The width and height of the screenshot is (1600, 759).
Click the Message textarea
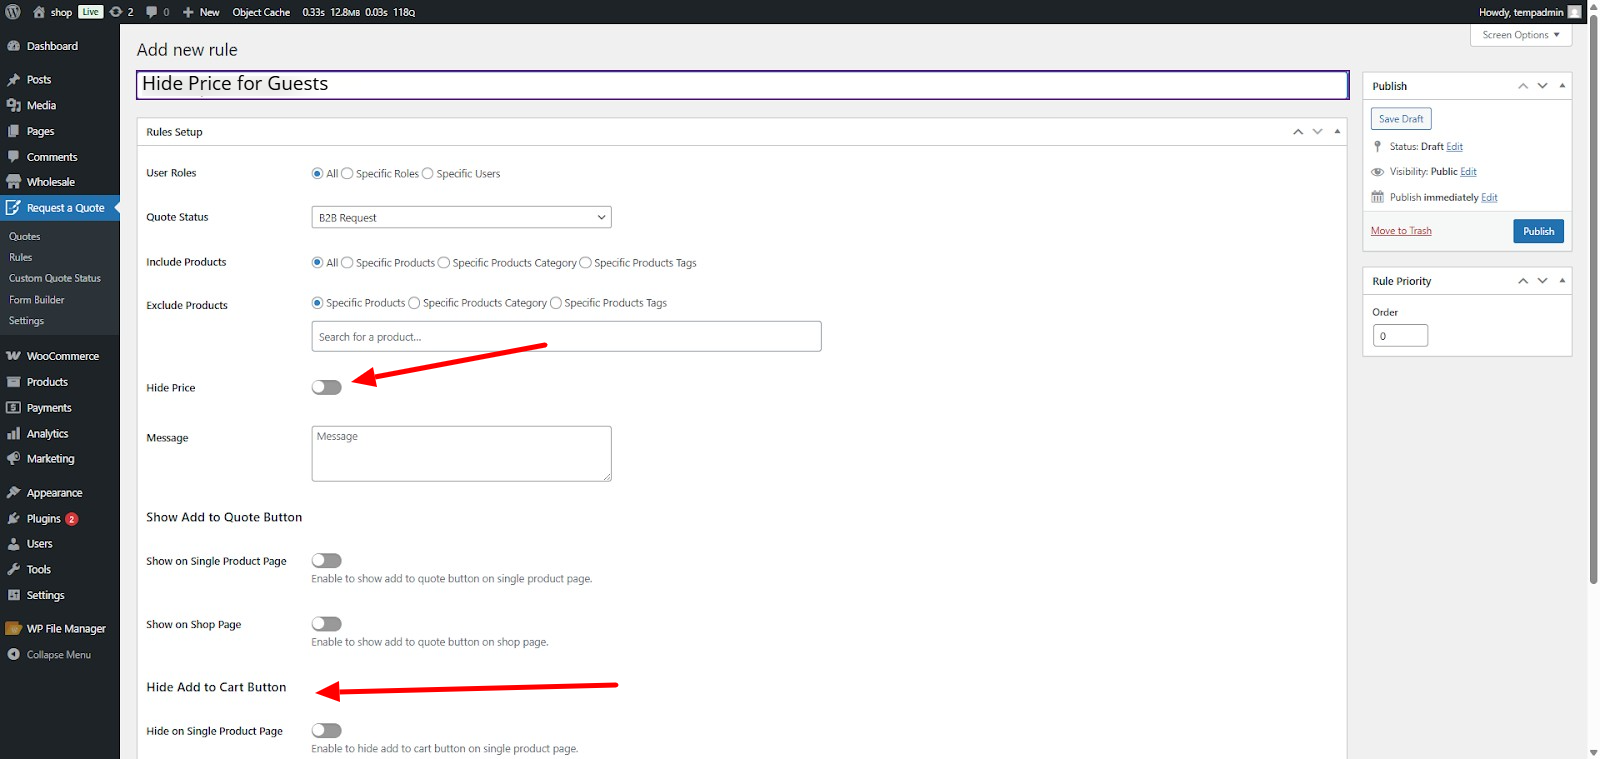(461, 454)
